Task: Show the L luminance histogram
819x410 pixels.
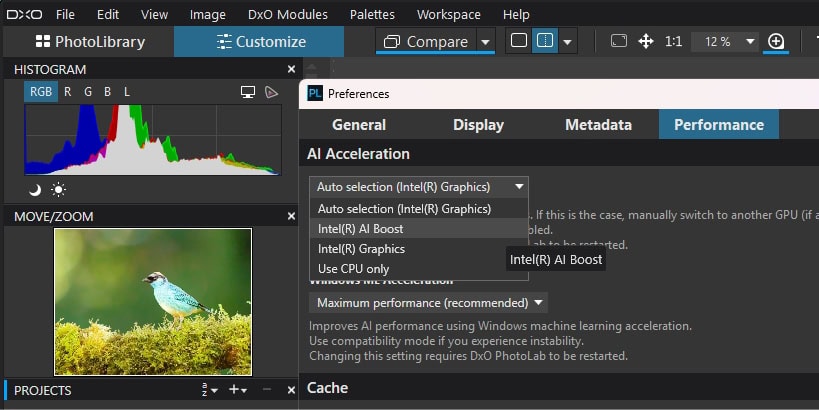Action: tap(126, 92)
